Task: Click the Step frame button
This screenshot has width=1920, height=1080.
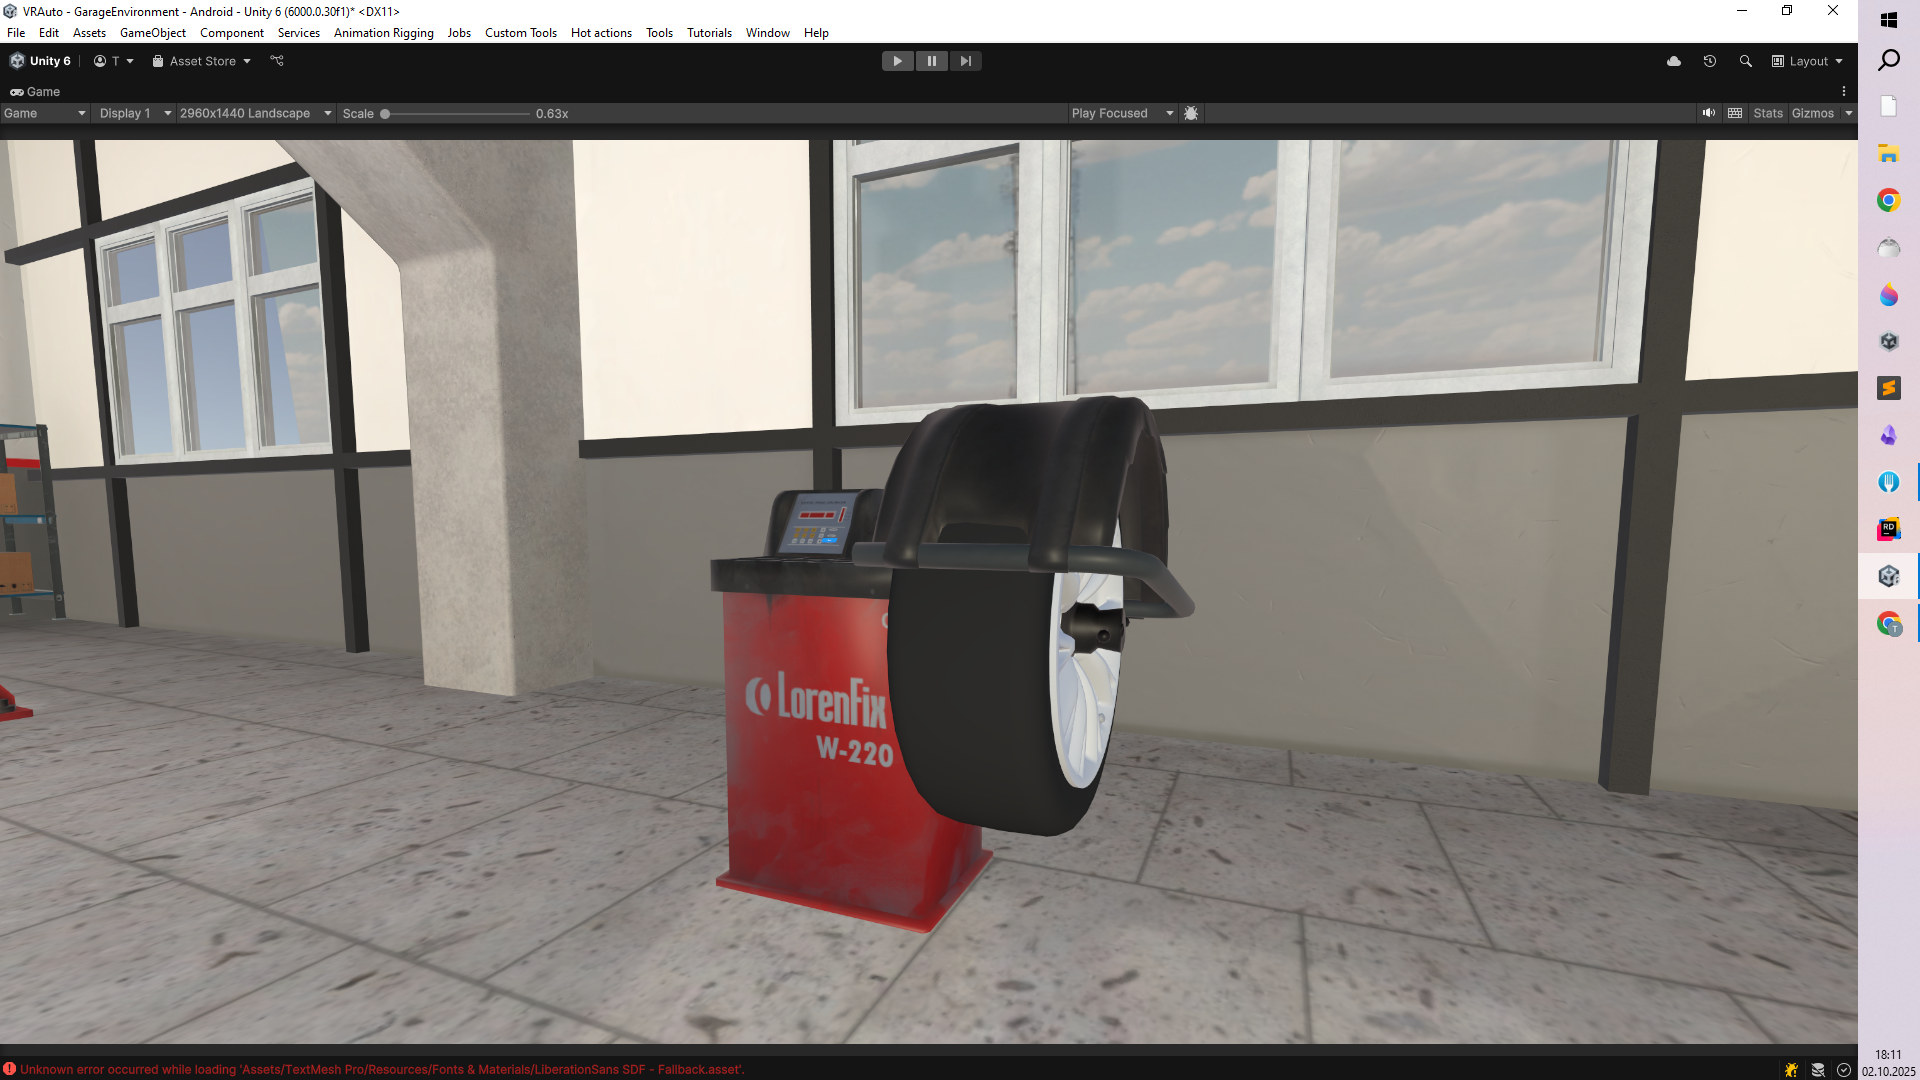Action: point(965,61)
